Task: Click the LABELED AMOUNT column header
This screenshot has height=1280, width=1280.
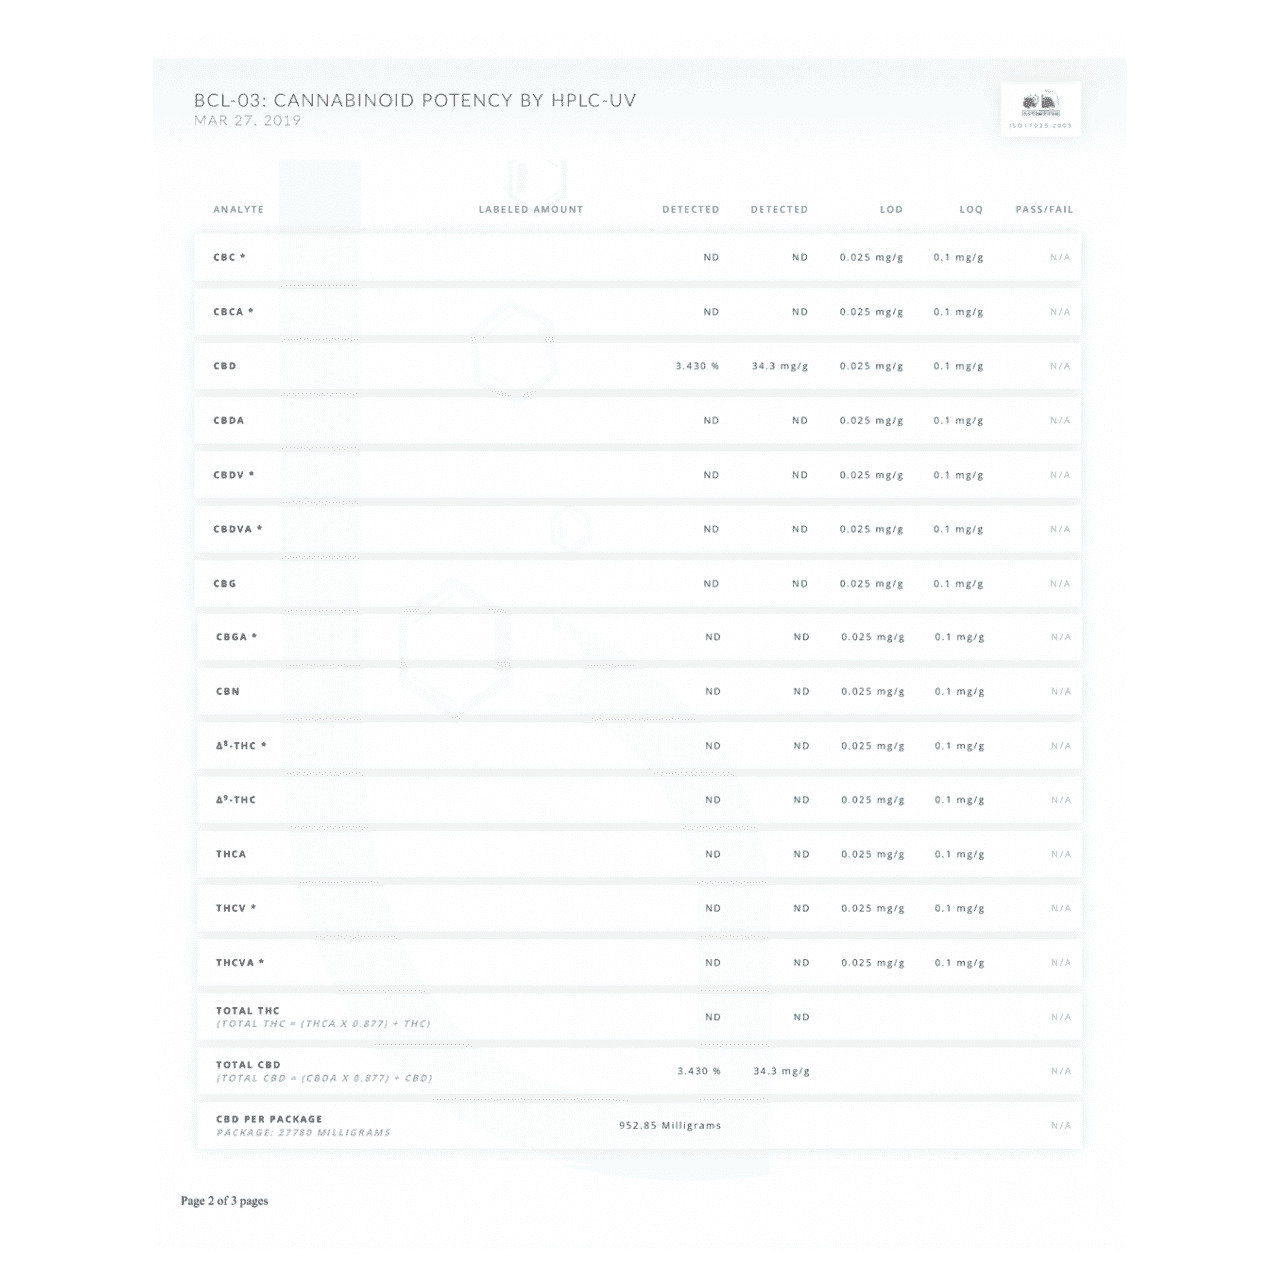Action: pos(531,210)
